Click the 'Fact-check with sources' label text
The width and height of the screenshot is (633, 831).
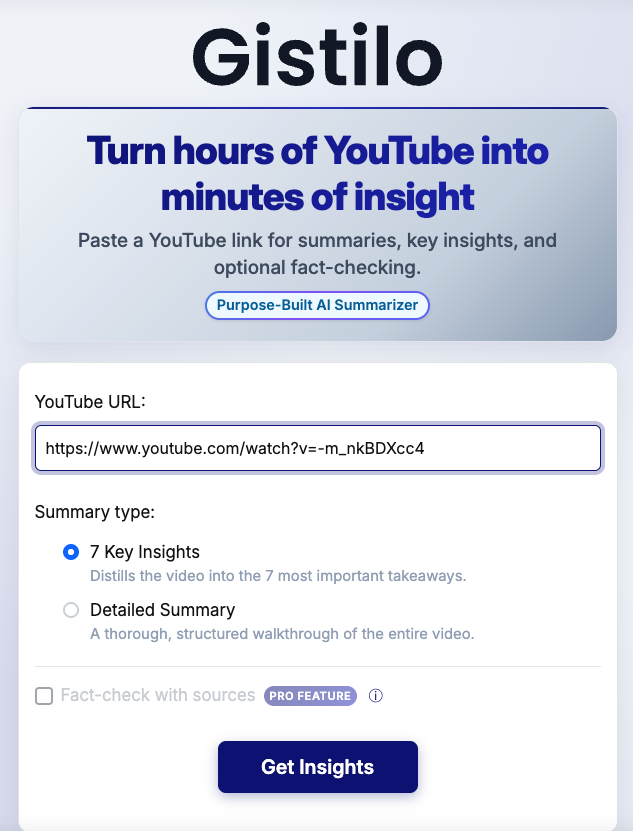click(158, 696)
